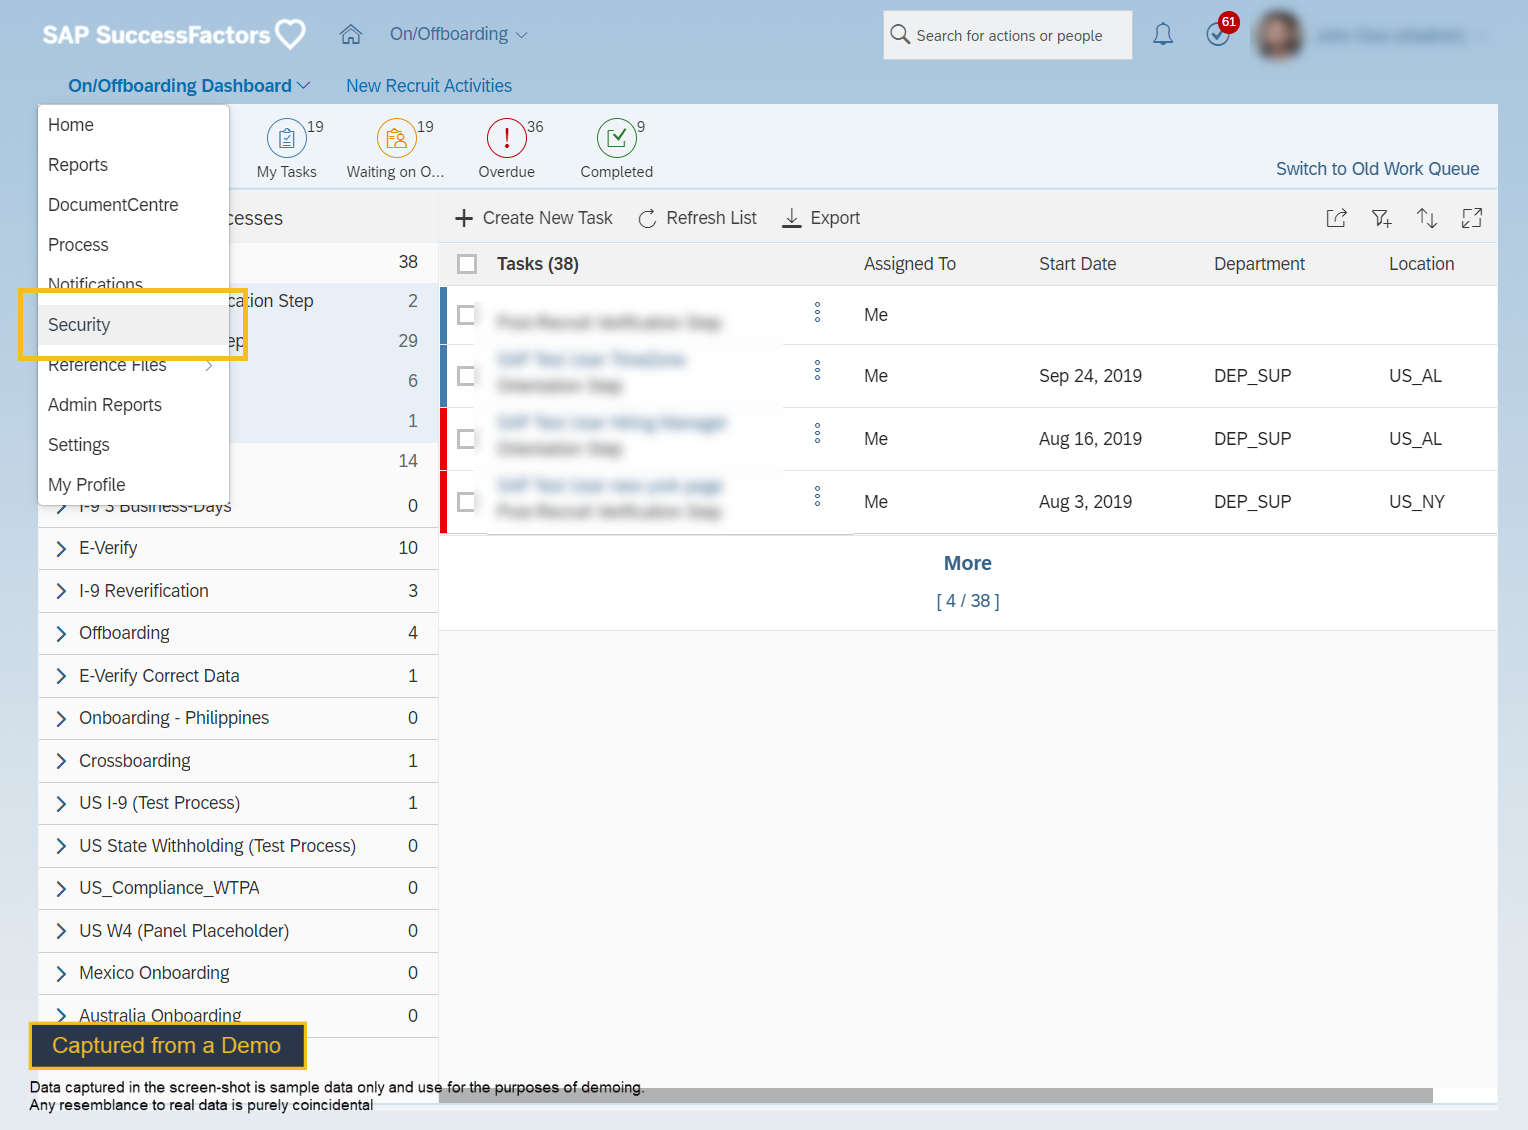
Task: Expand the Offboarding process
Action: 61,633
